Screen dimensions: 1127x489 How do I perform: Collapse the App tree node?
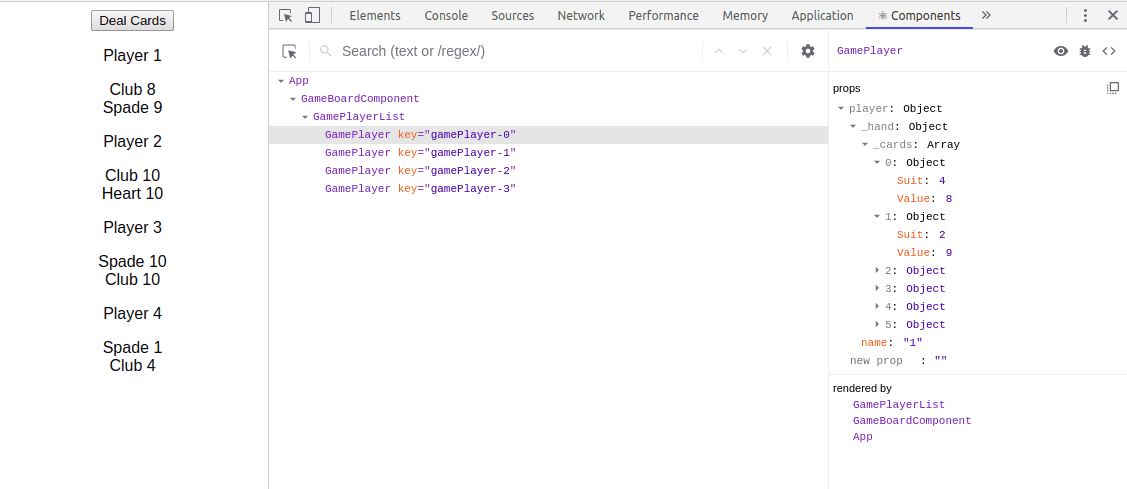281,81
